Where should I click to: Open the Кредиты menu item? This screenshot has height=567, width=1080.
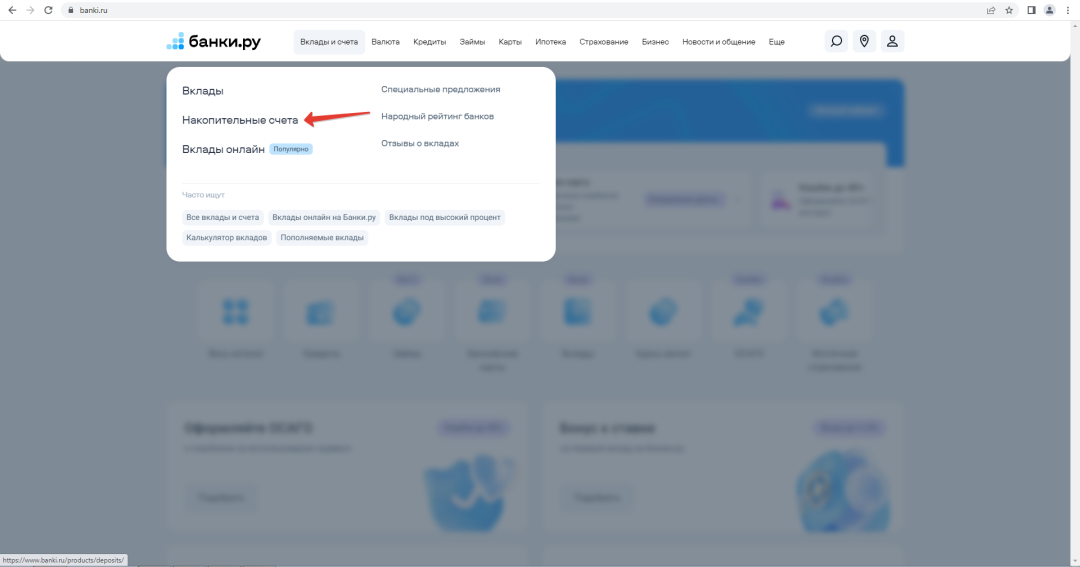pyautogui.click(x=430, y=42)
